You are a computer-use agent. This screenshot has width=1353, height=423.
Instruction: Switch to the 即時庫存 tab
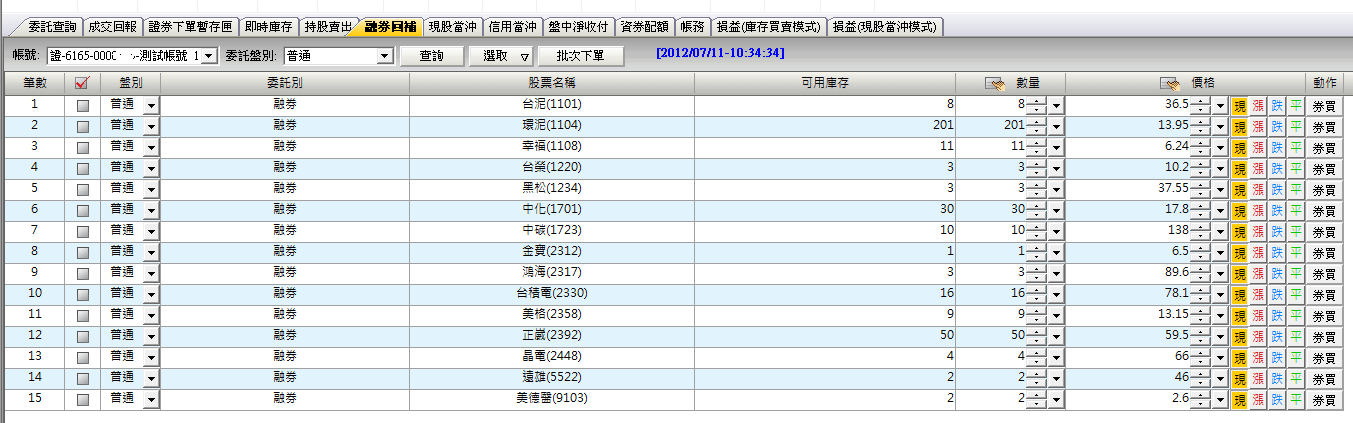coord(270,27)
